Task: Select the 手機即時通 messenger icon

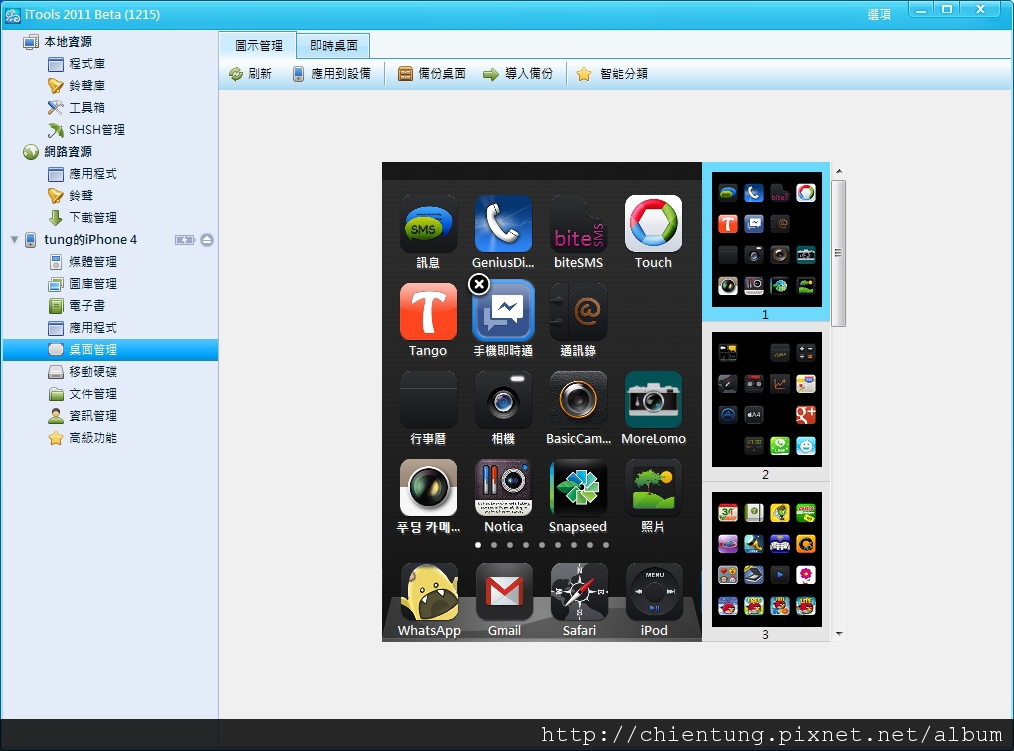Action: pyautogui.click(x=503, y=312)
